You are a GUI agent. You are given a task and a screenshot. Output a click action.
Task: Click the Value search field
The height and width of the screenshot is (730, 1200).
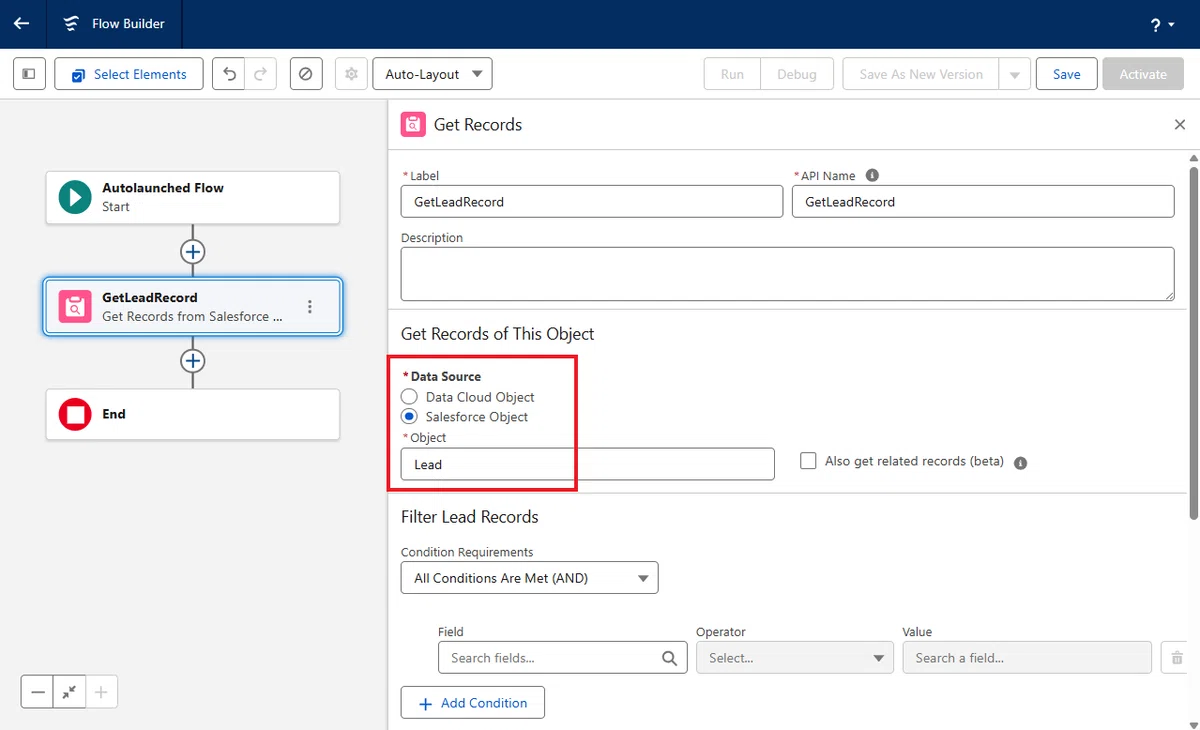pyautogui.click(x=1027, y=658)
